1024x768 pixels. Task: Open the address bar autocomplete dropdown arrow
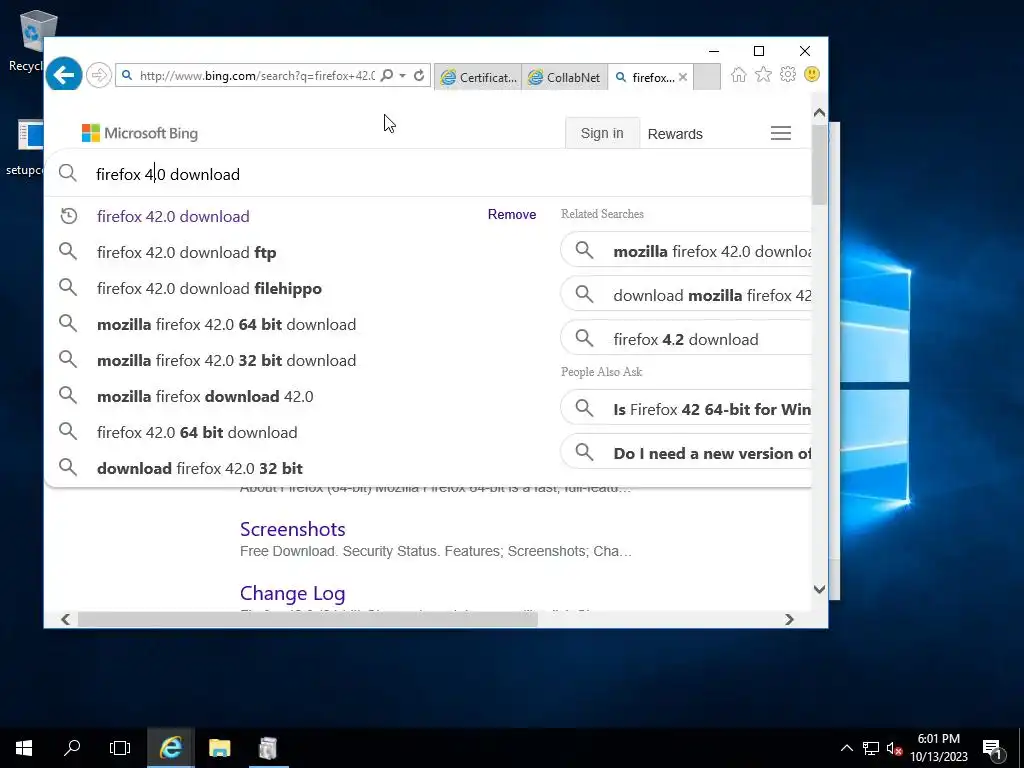(403, 76)
